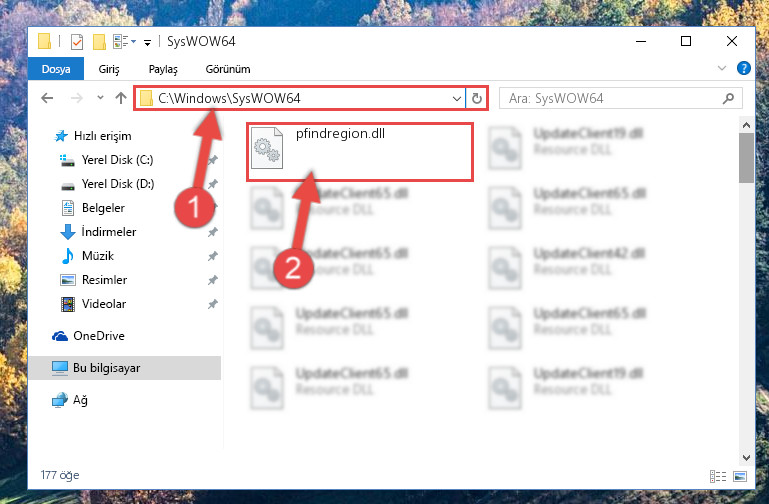This screenshot has height=504, width=769.
Task: Go back with the left arrow
Action: (x=47, y=99)
